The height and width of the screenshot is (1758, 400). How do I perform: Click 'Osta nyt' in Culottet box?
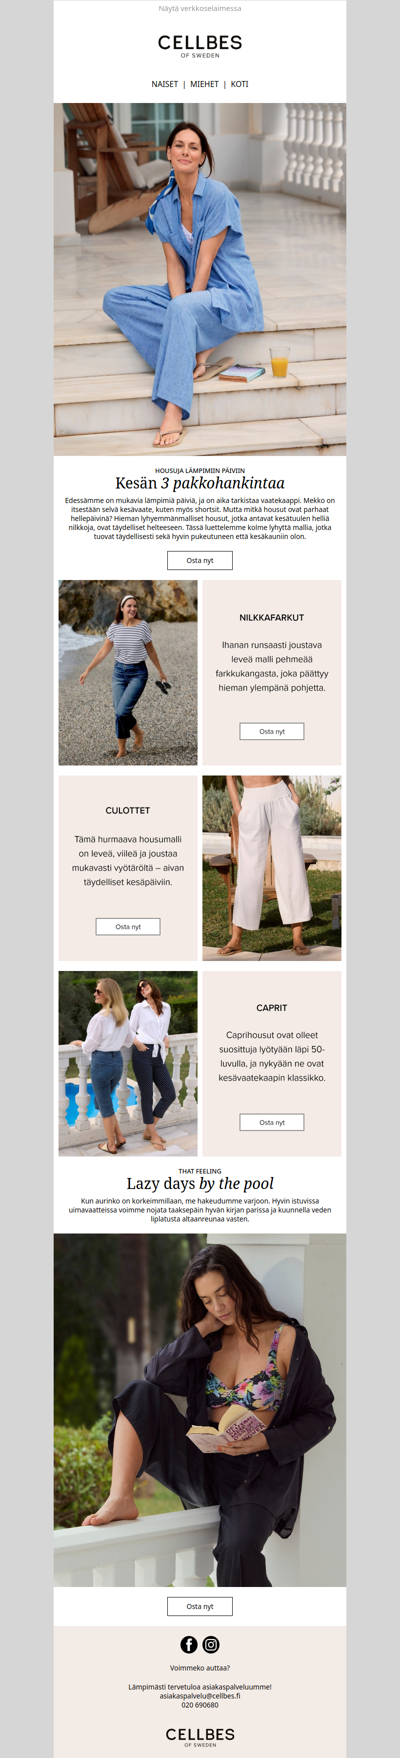click(x=128, y=926)
